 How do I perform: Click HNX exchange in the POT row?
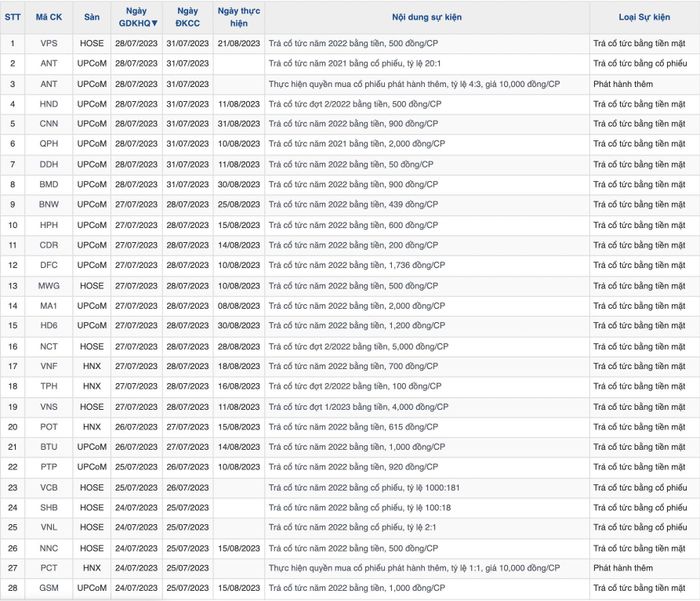92,427
